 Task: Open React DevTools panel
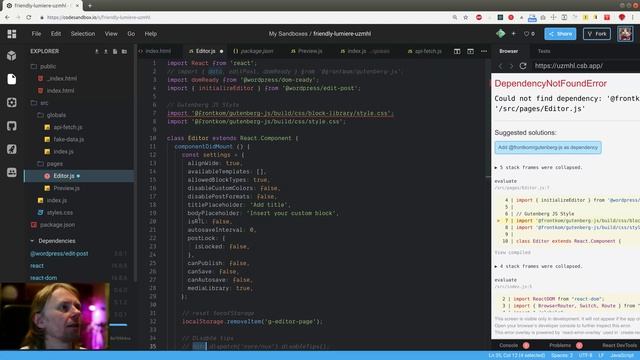[x=619, y=345]
